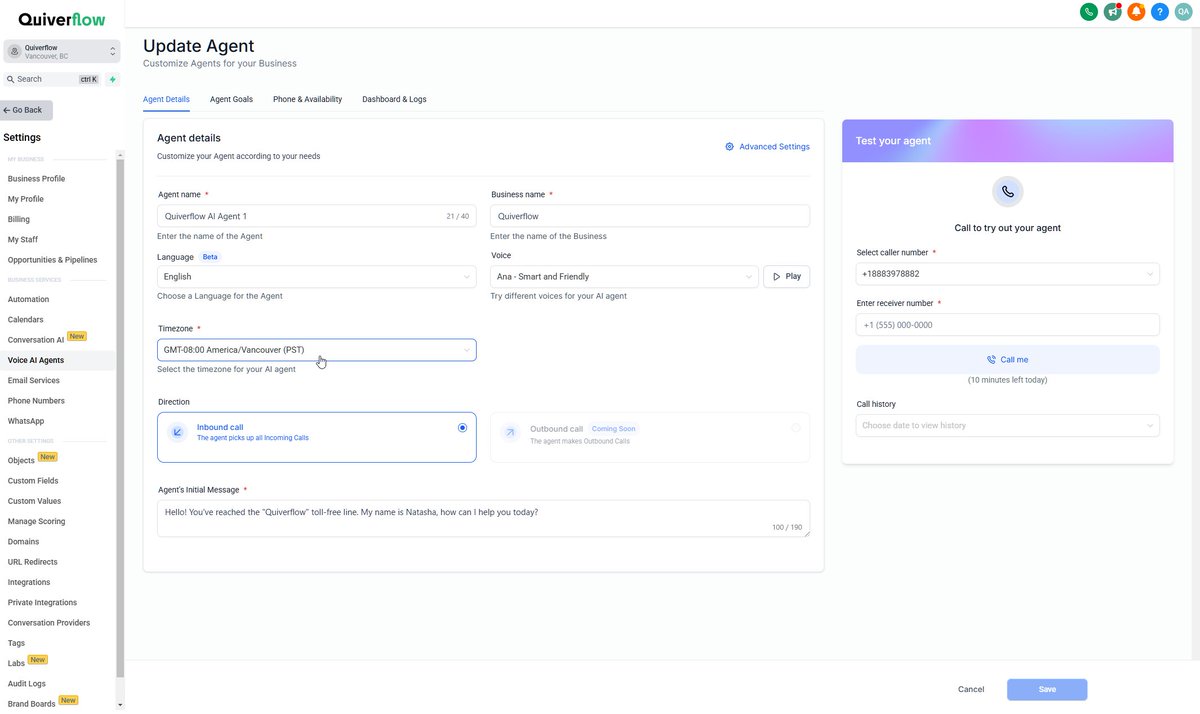Click the announcements megaphone icon with red badge
1200x714 pixels.
(1113, 11)
